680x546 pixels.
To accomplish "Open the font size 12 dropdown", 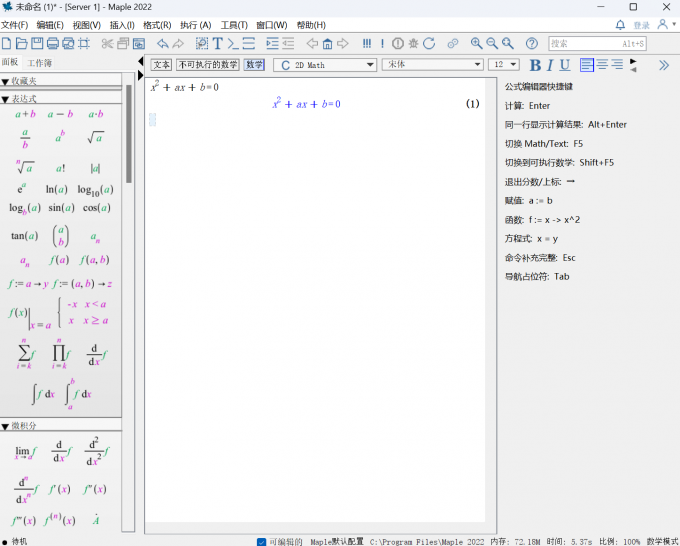I will [x=513, y=65].
